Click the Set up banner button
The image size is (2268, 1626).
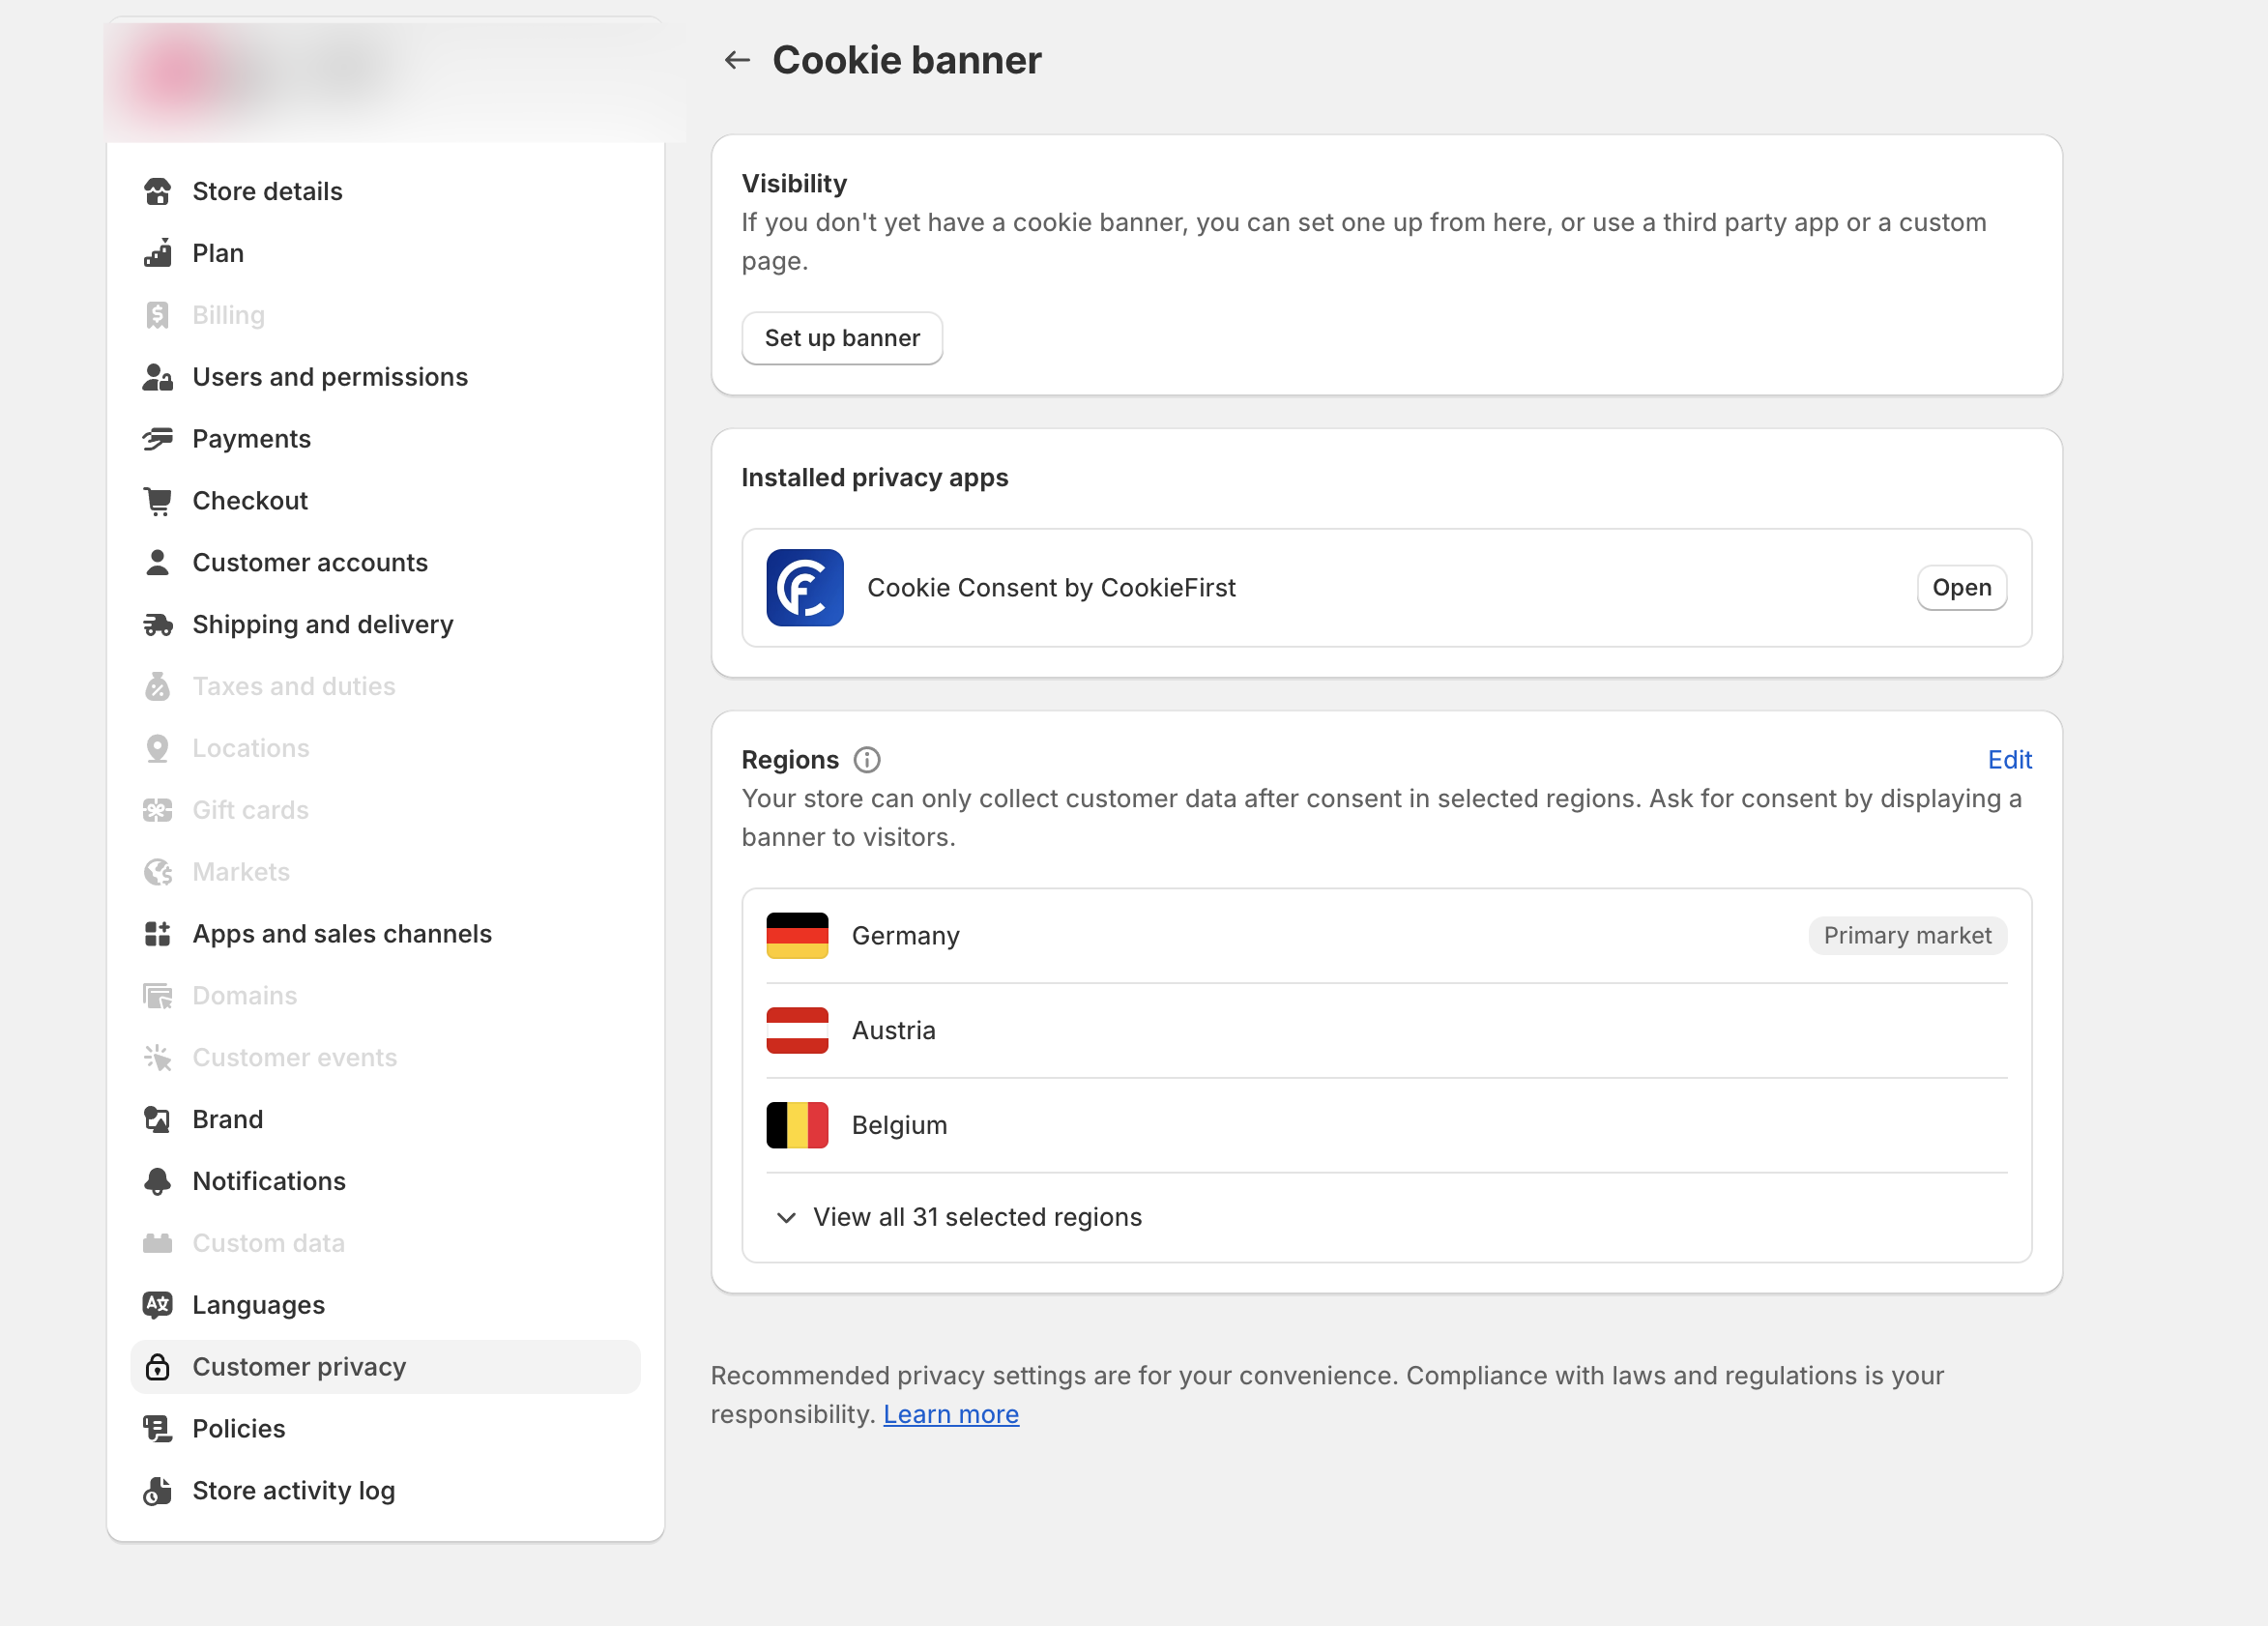(842, 338)
